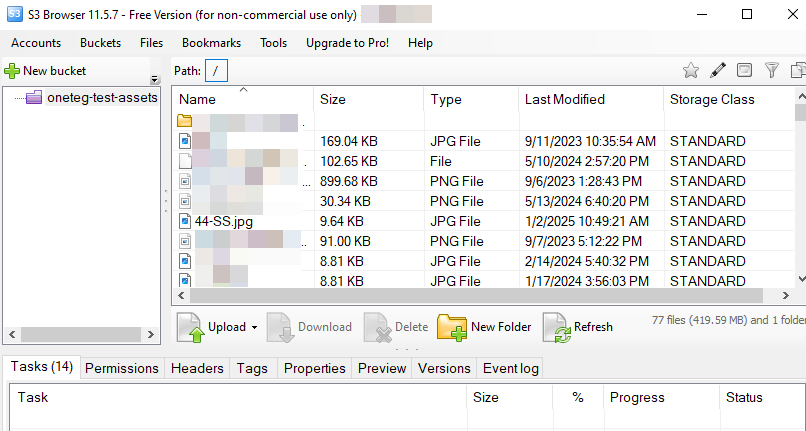This screenshot has height=431, width=806.
Task: Click the square view icon beside pencil
Action: pos(744,70)
